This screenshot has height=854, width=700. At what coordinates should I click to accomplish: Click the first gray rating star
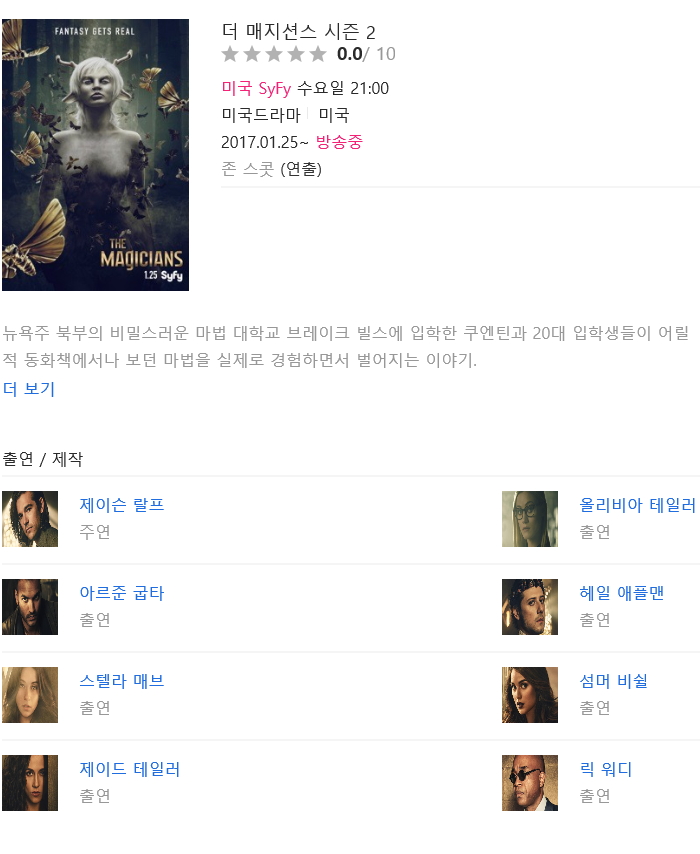[230, 54]
